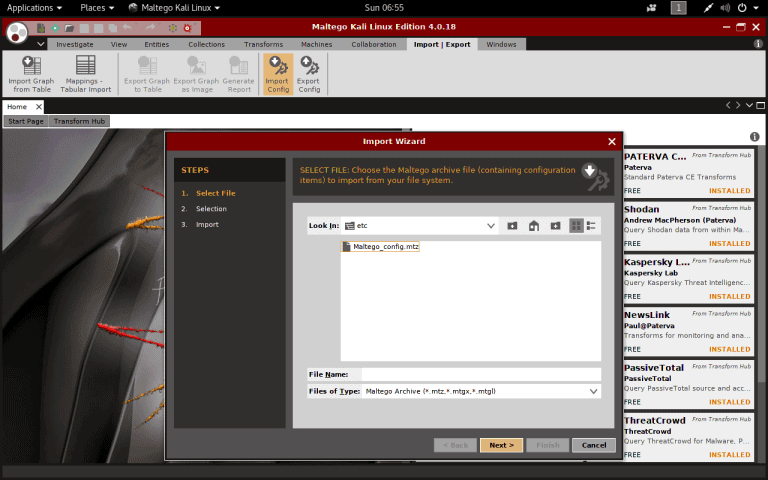Open the Collections ribbon tab
This screenshot has height=480, width=768.
click(x=206, y=45)
